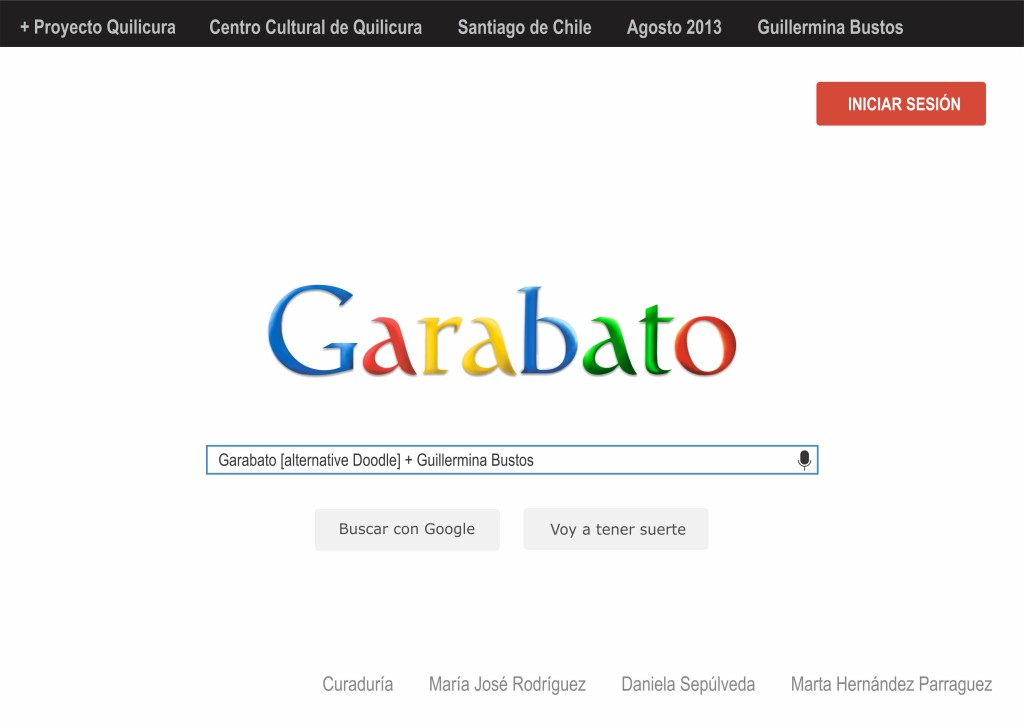
Task: Open Guillermina Bustos in the top bar
Action: (830, 27)
